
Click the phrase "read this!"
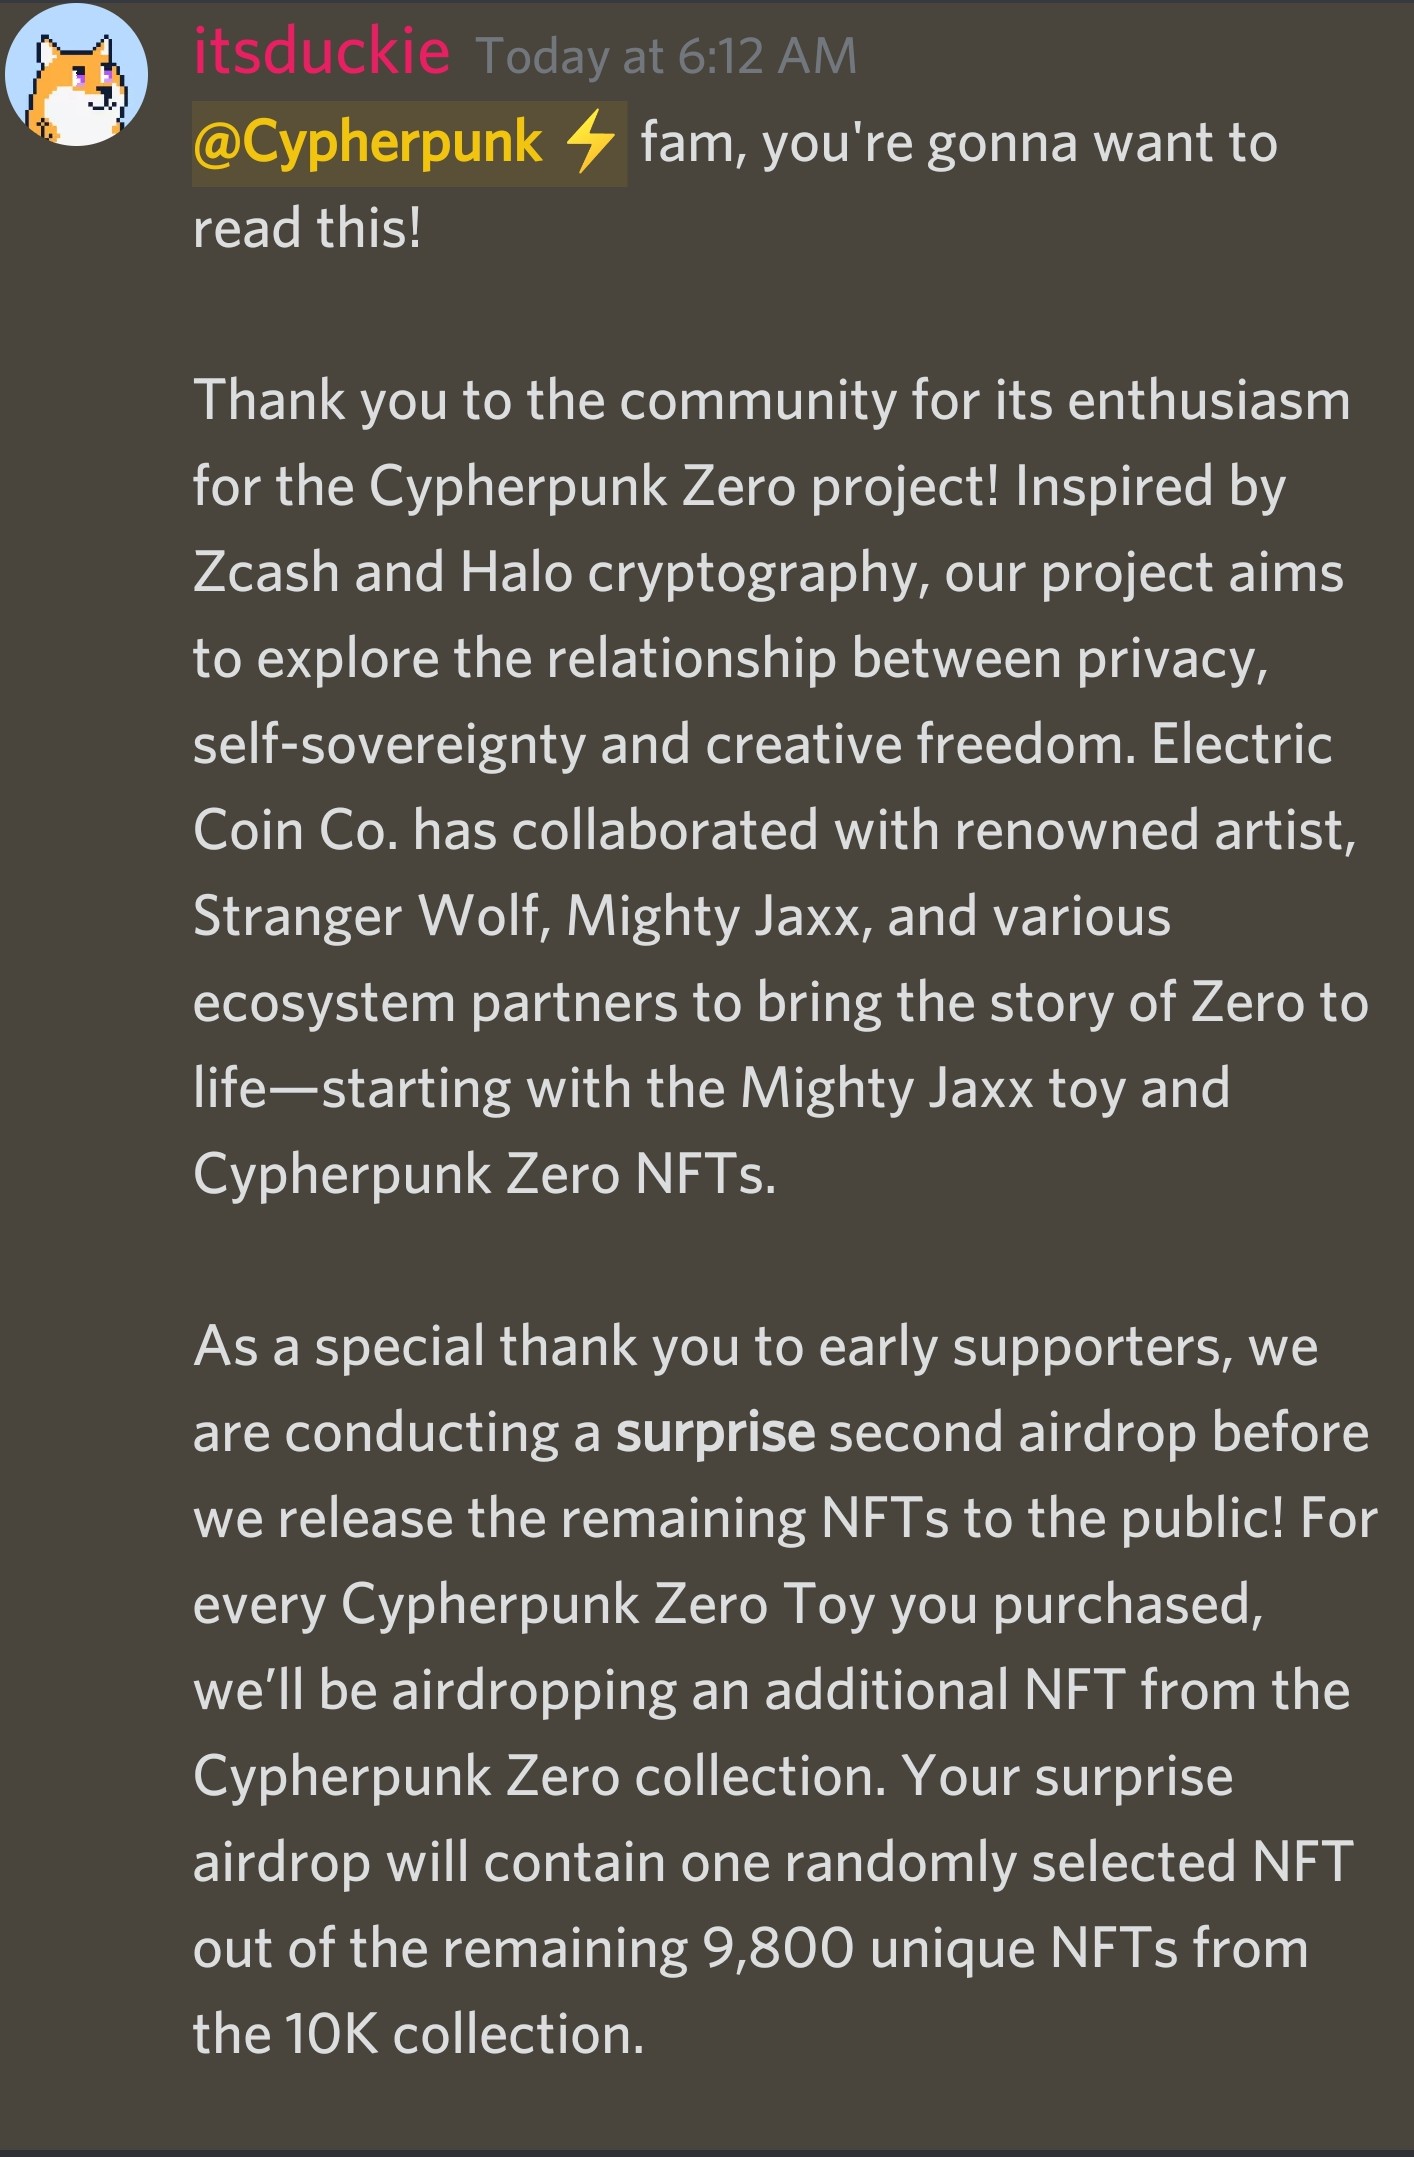click(x=307, y=229)
